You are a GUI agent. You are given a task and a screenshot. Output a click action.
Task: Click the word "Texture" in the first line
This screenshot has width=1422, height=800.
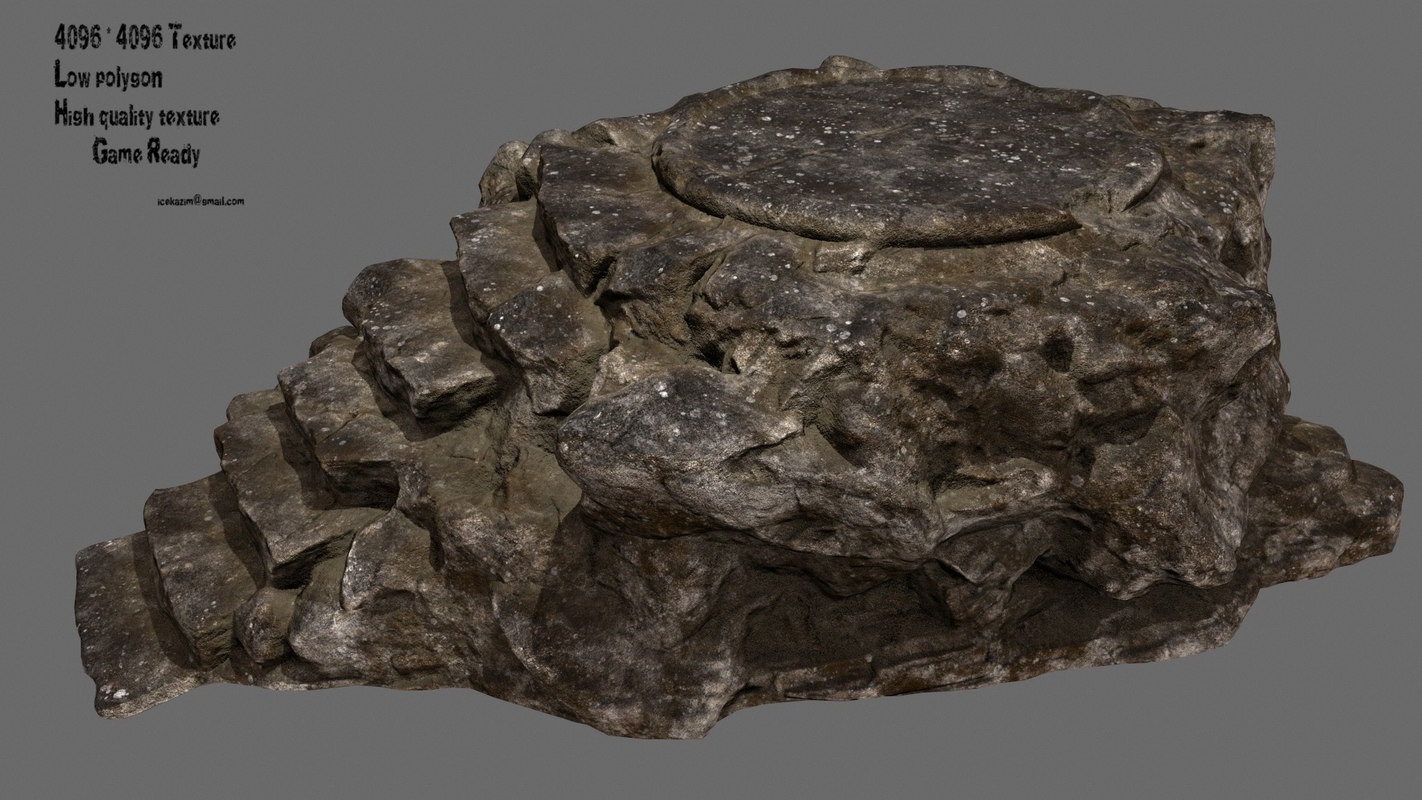pos(203,40)
